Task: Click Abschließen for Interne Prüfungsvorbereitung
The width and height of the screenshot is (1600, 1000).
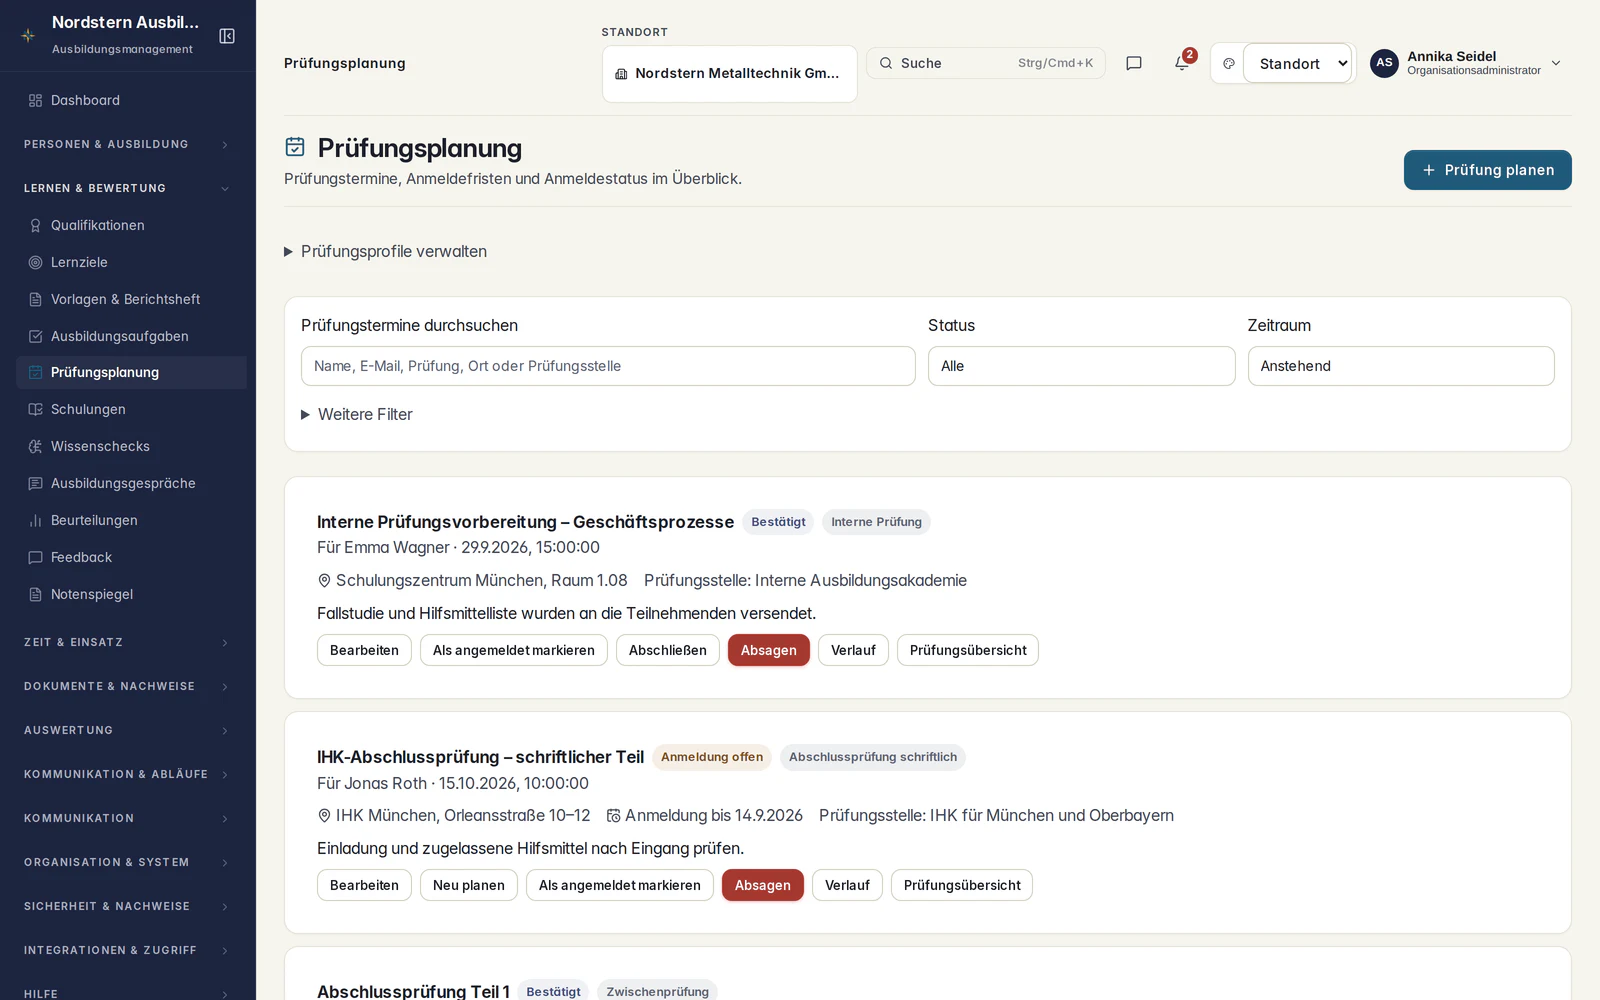Action: [x=668, y=650]
